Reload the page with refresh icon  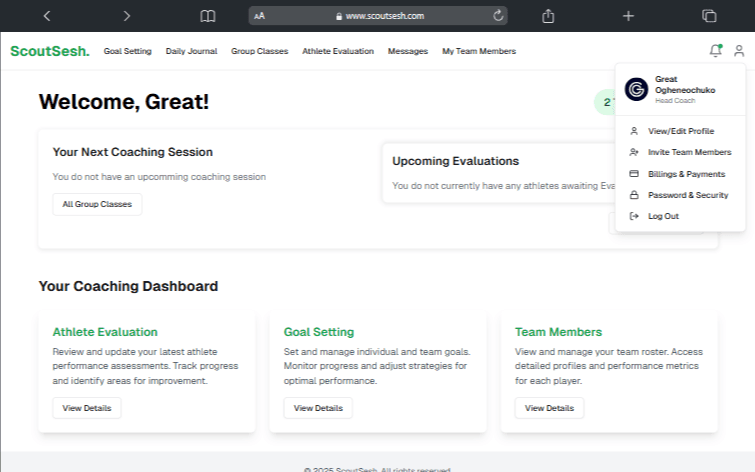click(x=498, y=16)
